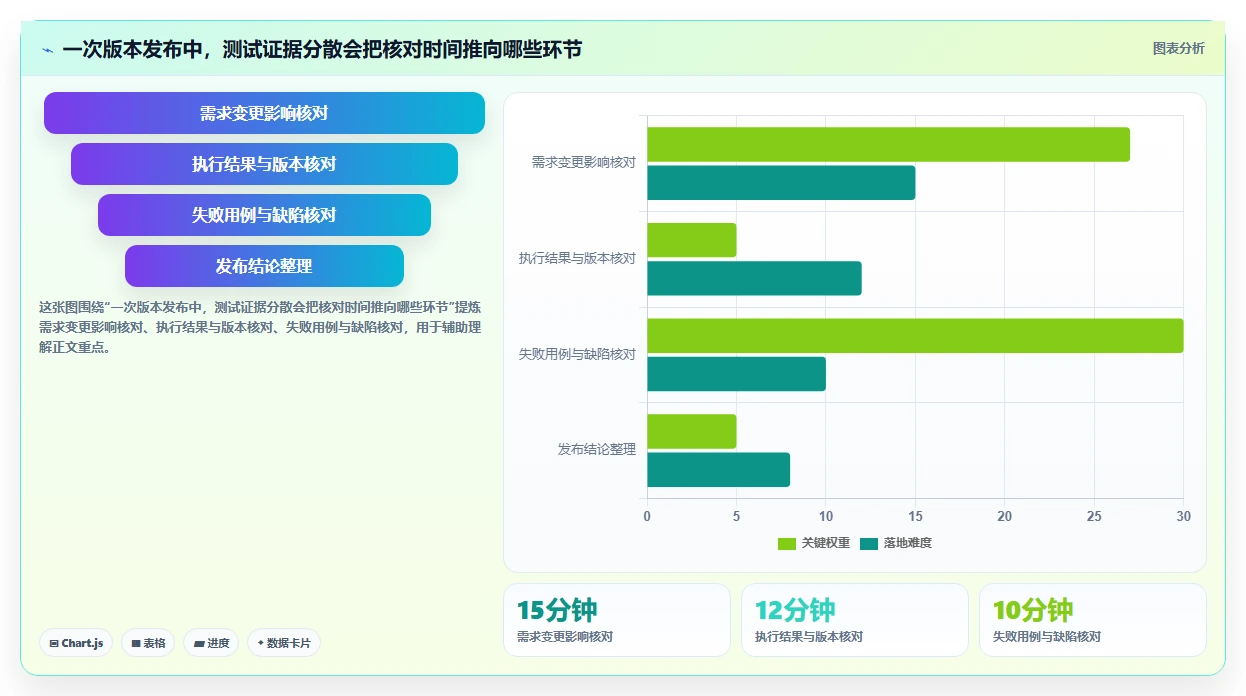Viewport: 1246px width, 696px height.
Task: Open the 15分钟 需求变更影响核对 data card
Action: pos(617,620)
